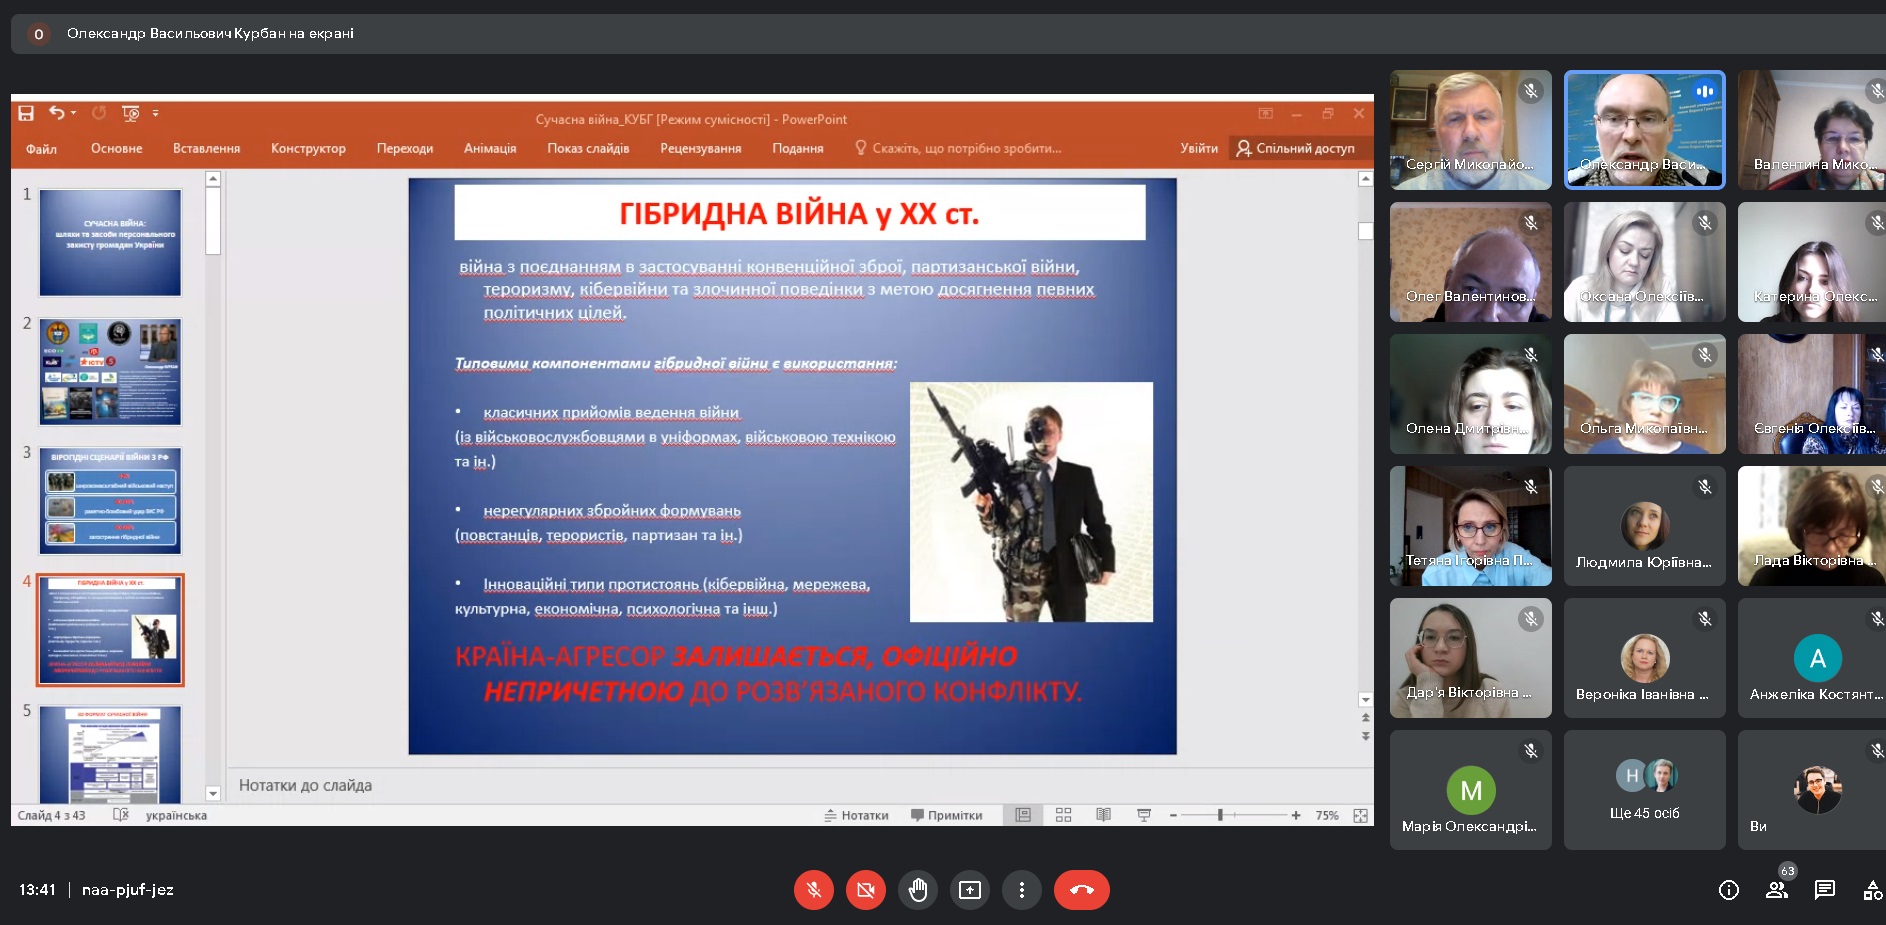Open the Вставлення ribbon tab
This screenshot has height=925, width=1886.
point(206,149)
